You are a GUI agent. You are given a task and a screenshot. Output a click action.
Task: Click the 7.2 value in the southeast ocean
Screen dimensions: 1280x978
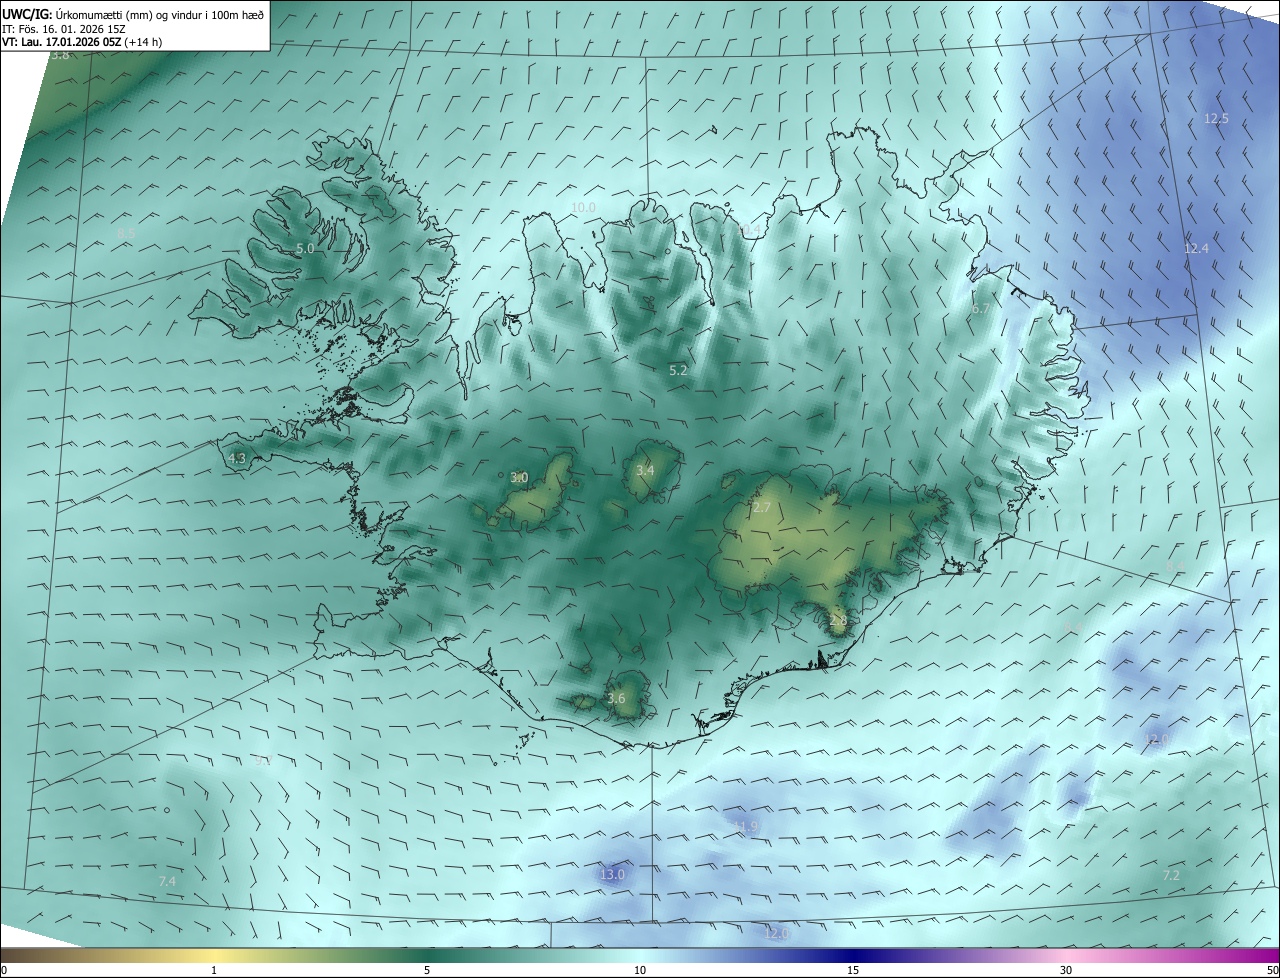pos(1171,875)
